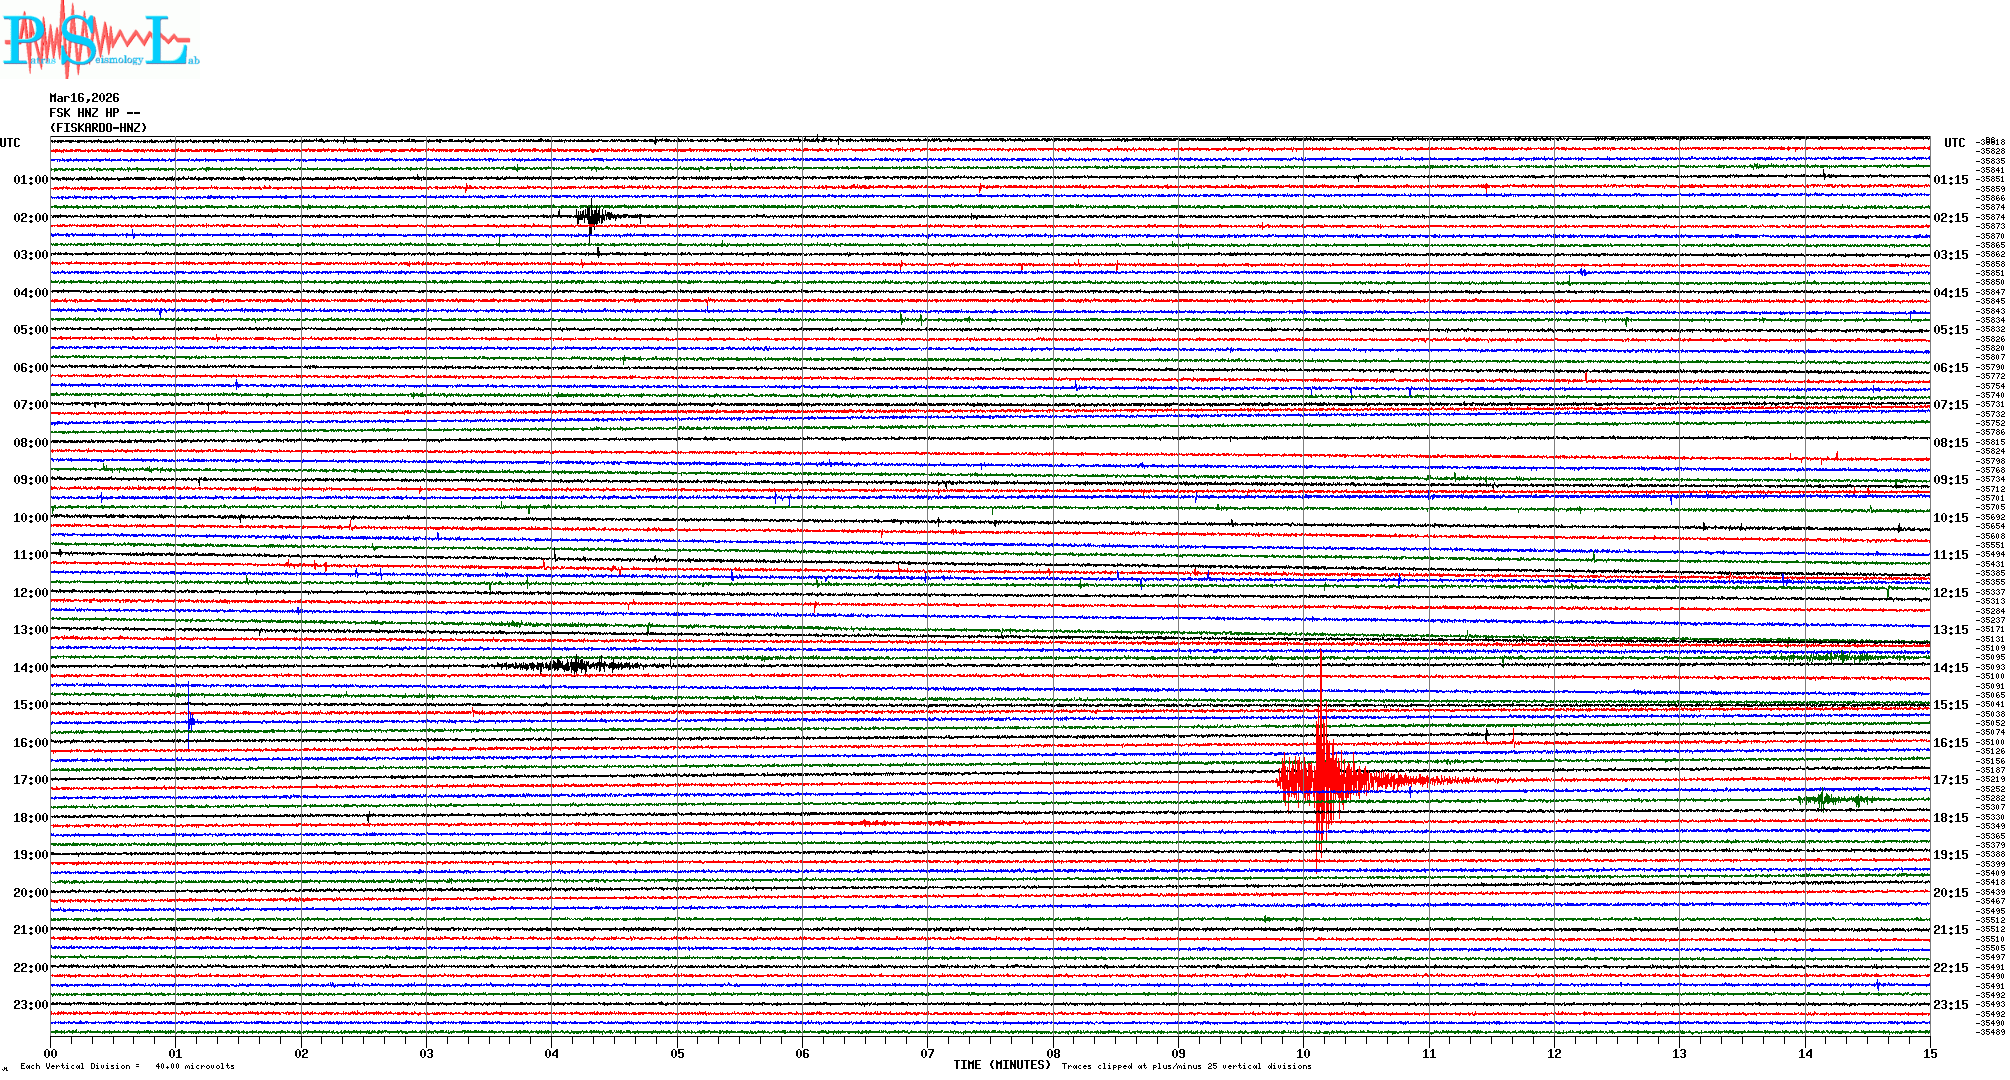Click the PSL seismology lab logo

100,40
